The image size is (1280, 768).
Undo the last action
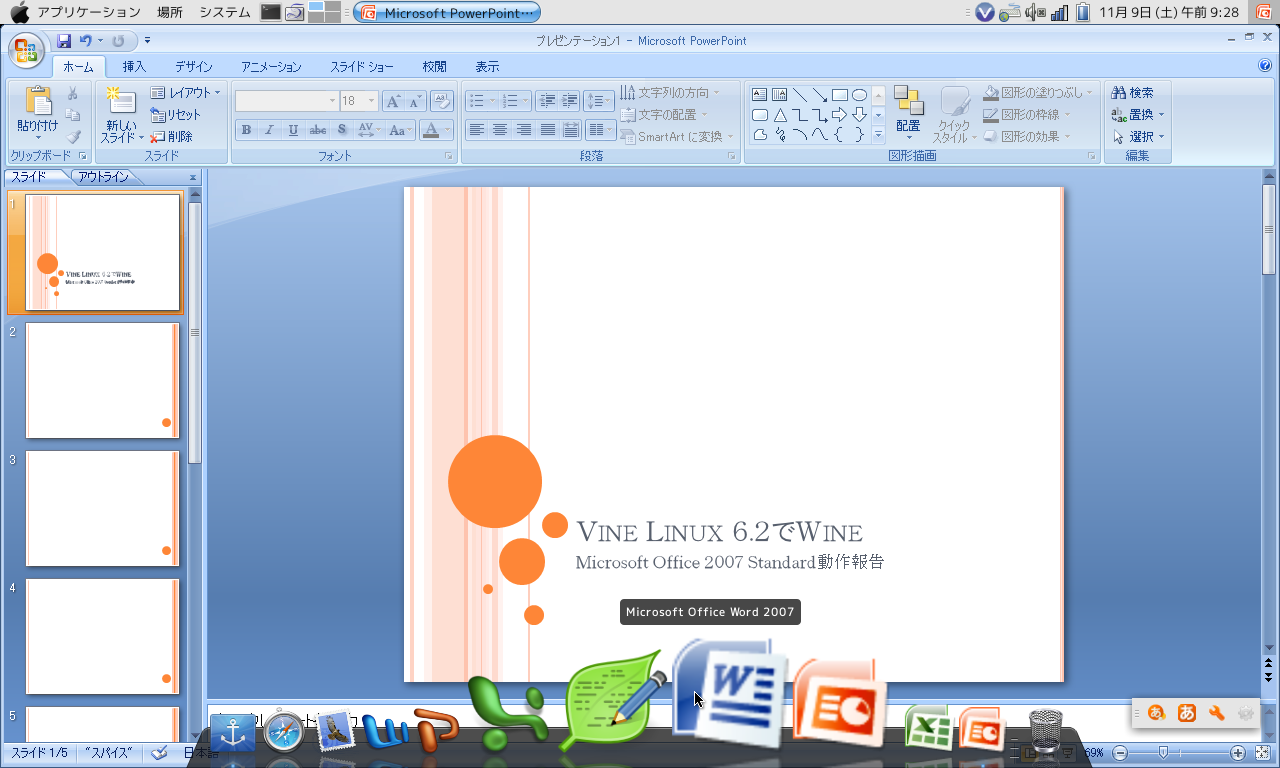pos(86,41)
